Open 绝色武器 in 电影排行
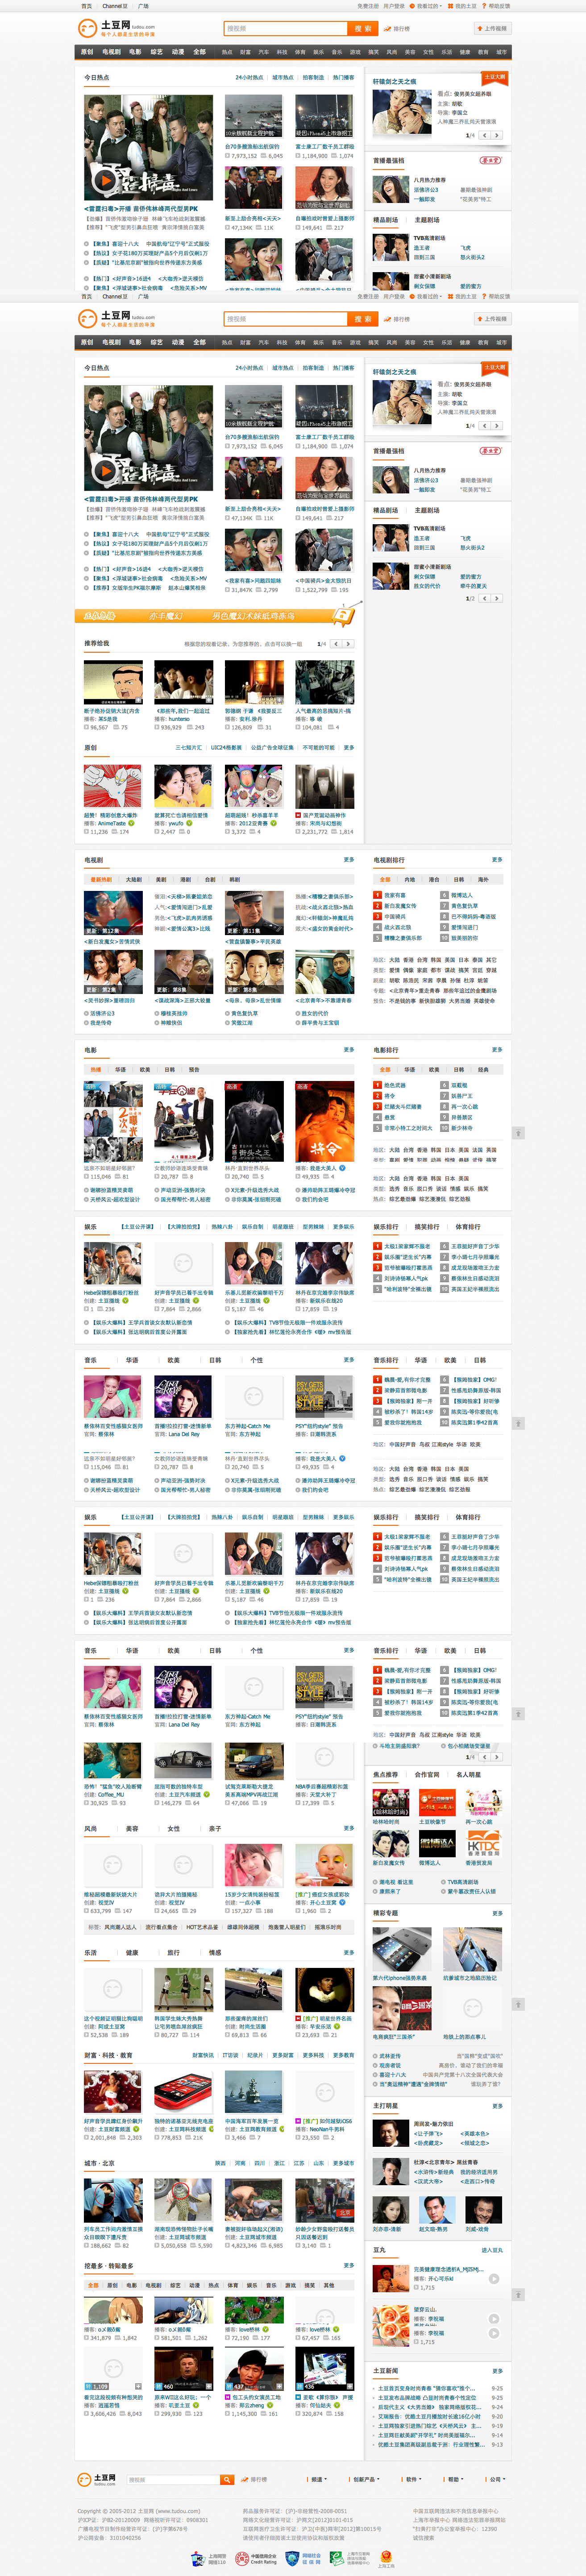 point(395,1084)
